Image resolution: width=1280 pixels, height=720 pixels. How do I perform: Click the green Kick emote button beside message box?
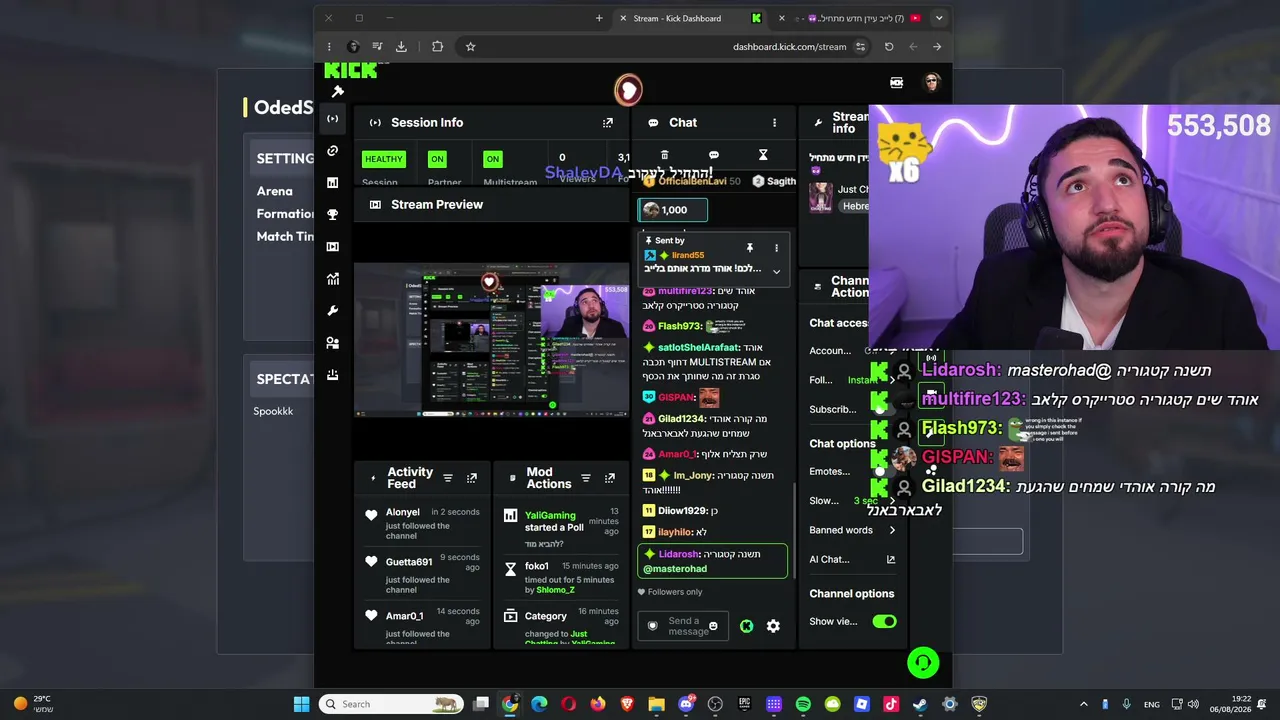pyautogui.click(x=747, y=626)
